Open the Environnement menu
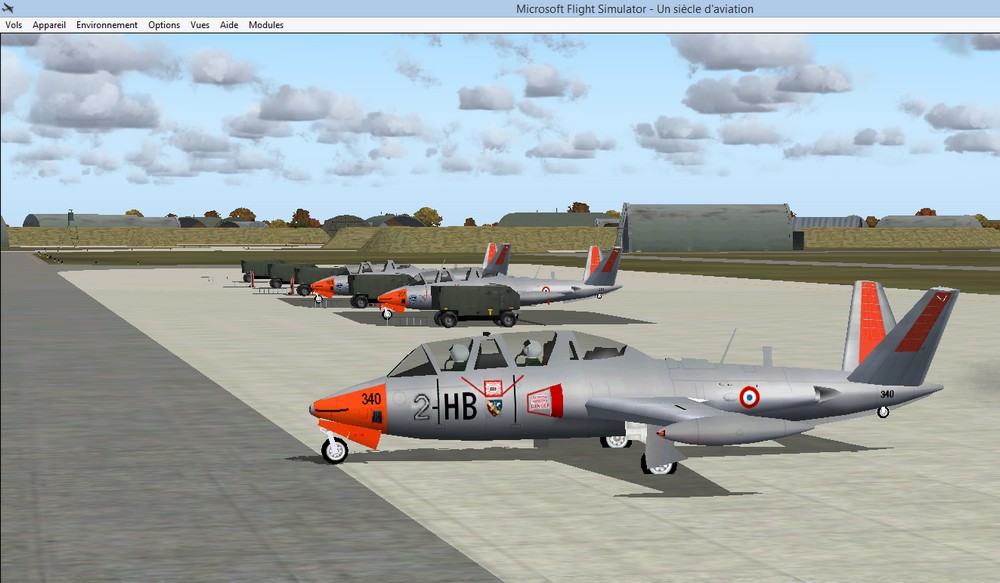This screenshot has width=1000, height=583. (107, 25)
